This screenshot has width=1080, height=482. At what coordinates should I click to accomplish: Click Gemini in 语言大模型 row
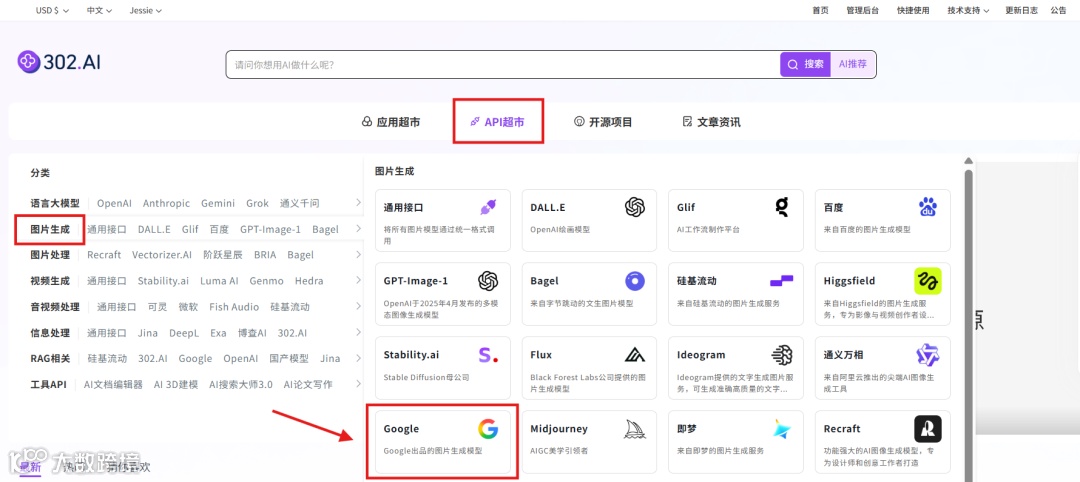point(218,203)
